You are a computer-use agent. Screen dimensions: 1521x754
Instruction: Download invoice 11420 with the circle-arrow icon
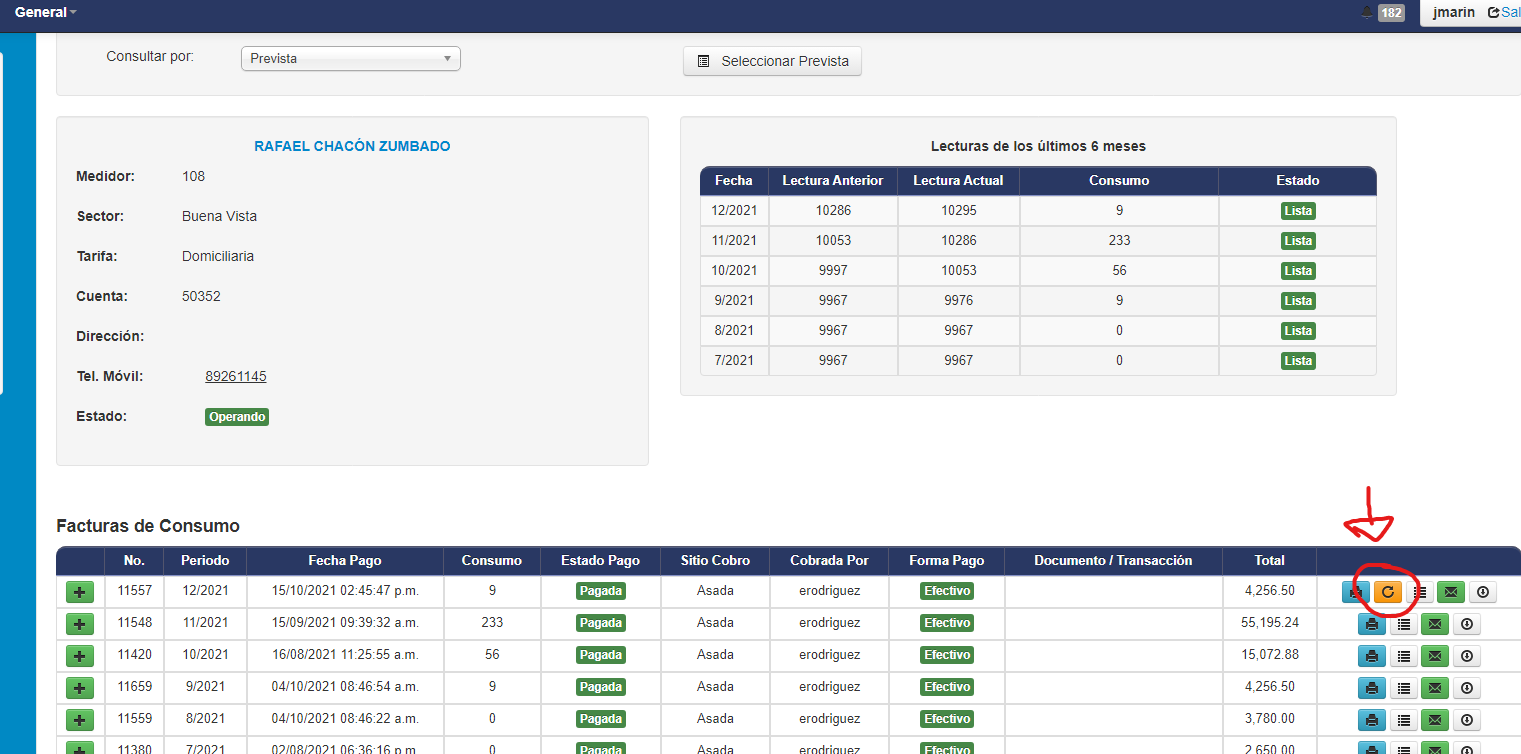click(x=1467, y=657)
